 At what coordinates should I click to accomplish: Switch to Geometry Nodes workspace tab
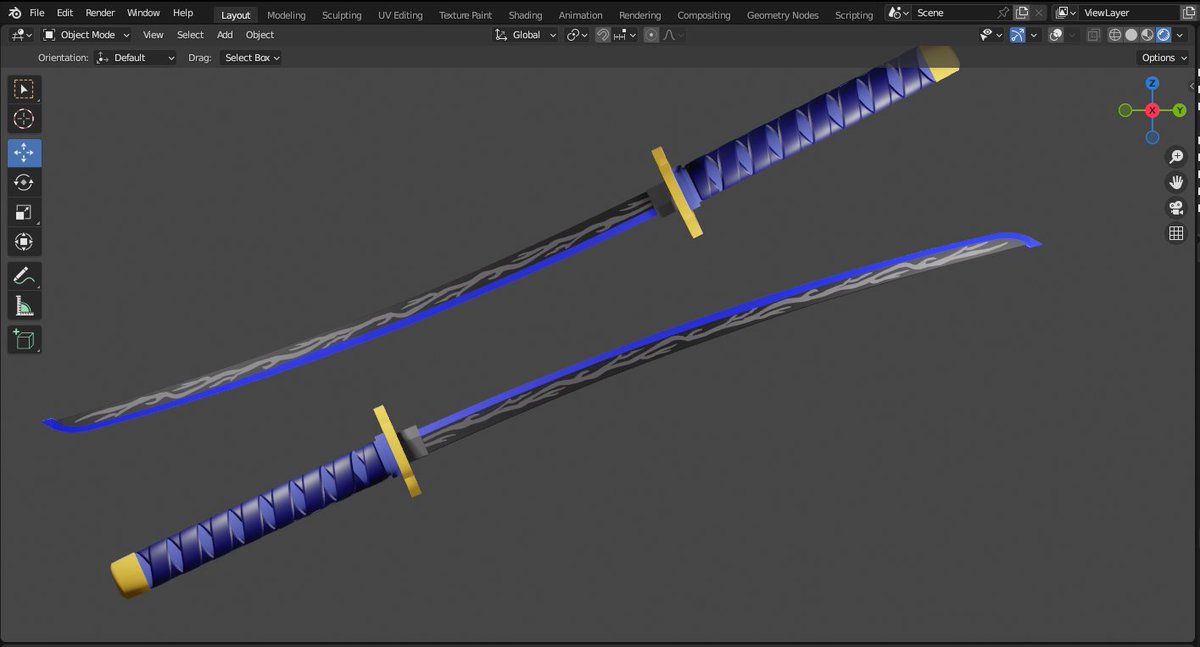pyautogui.click(x=782, y=15)
